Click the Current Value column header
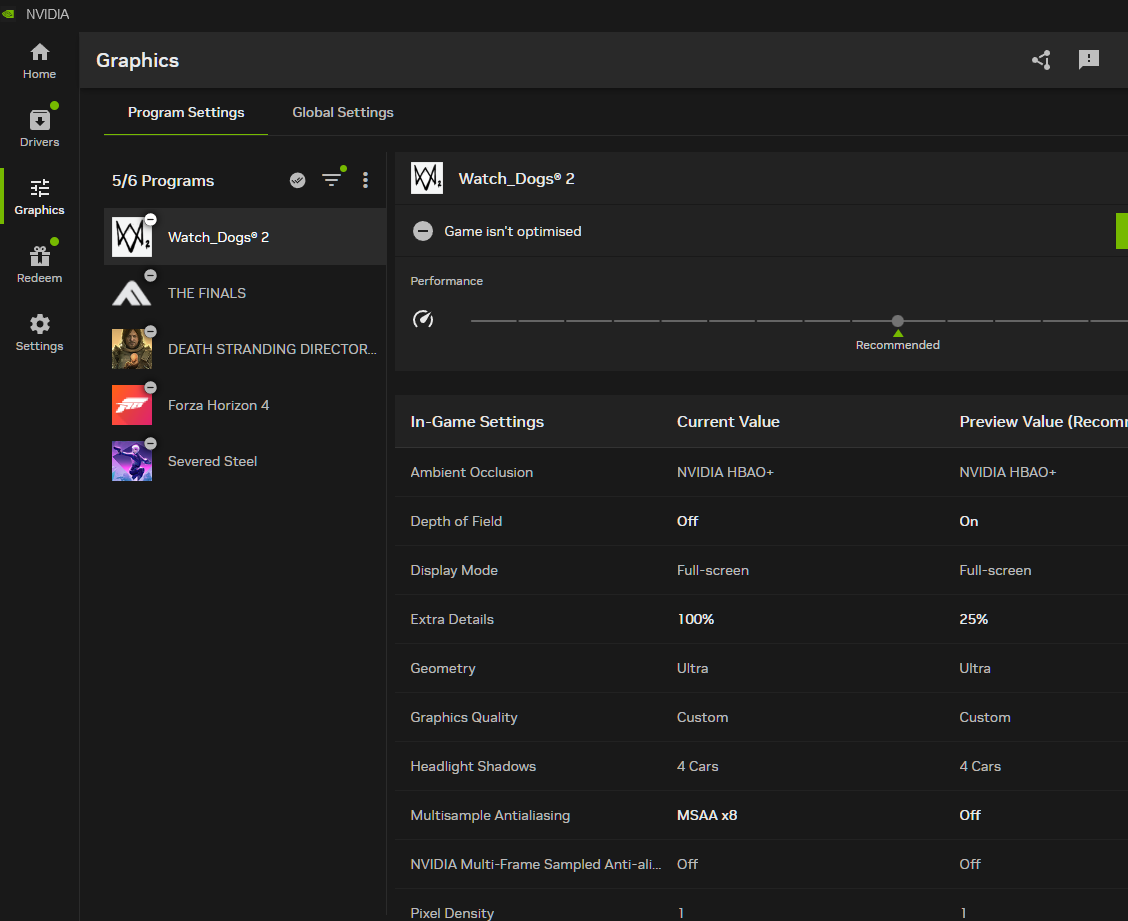 [x=728, y=422]
